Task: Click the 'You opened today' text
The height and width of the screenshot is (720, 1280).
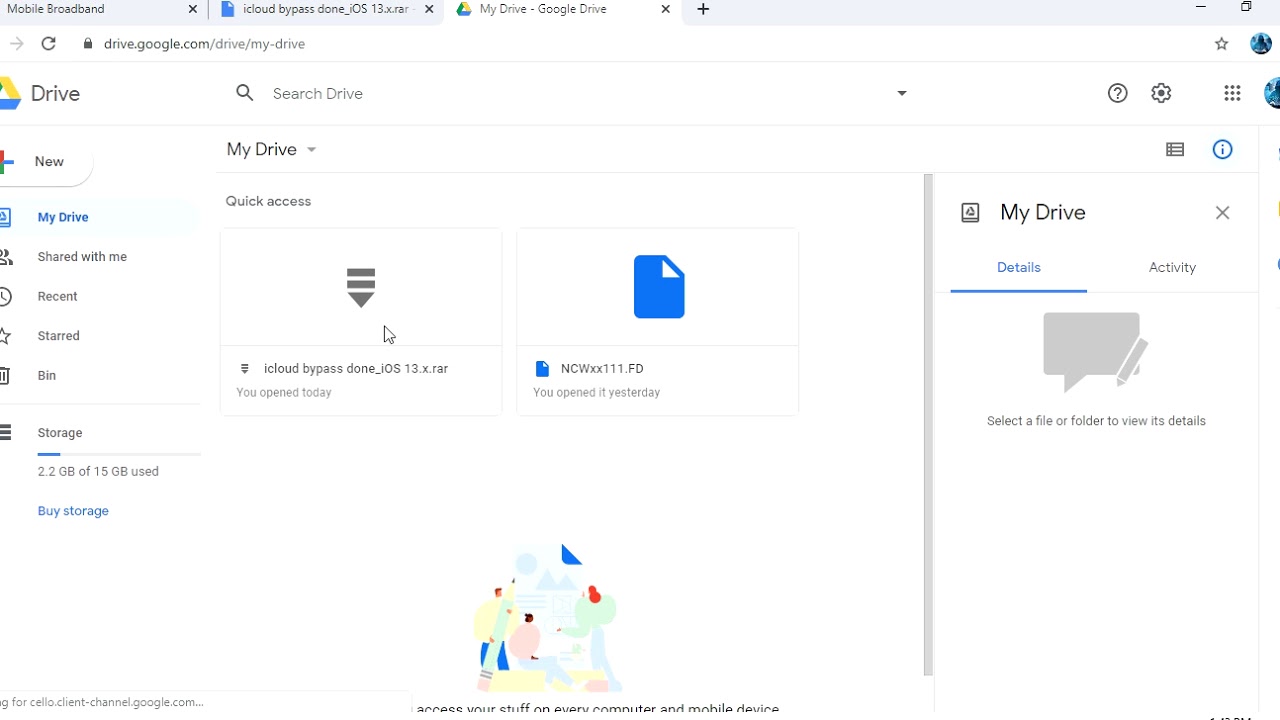Action: pos(284,393)
